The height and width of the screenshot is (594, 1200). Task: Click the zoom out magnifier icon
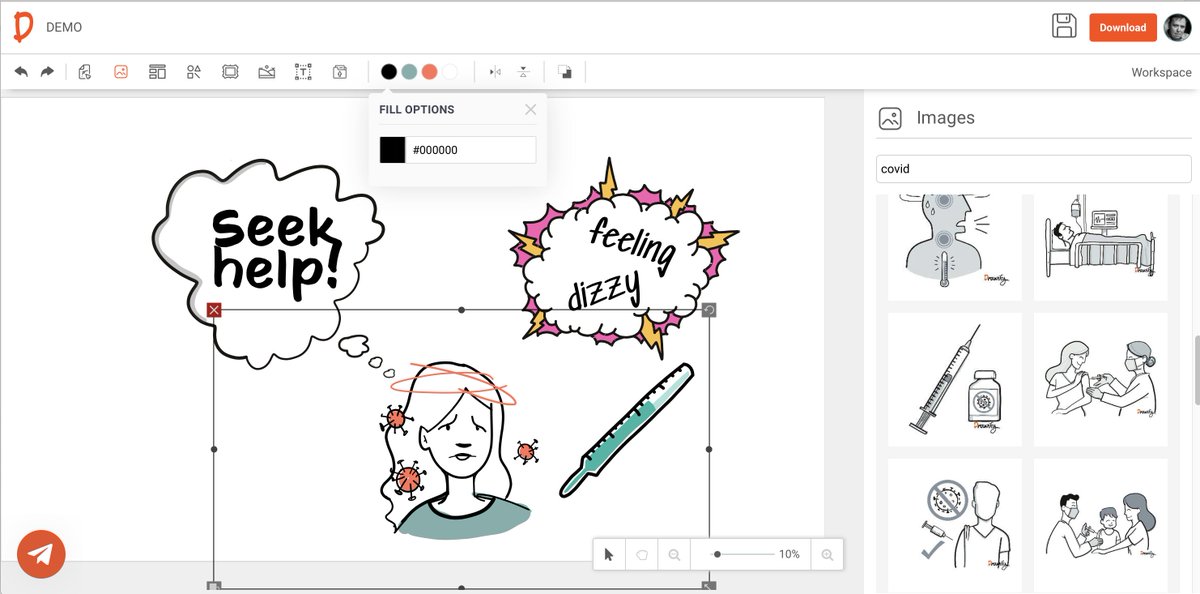(x=673, y=553)
